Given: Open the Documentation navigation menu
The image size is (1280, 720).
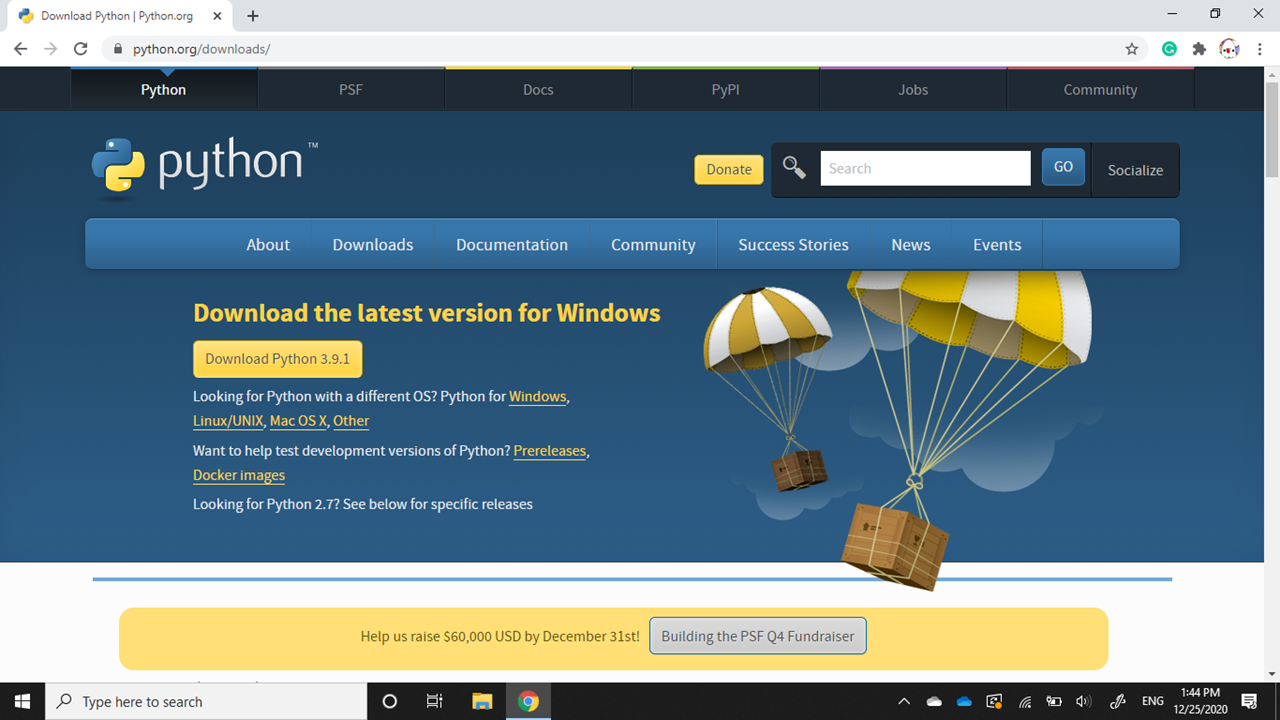Looking at the screenshot, I should click(x=511, y=245).
